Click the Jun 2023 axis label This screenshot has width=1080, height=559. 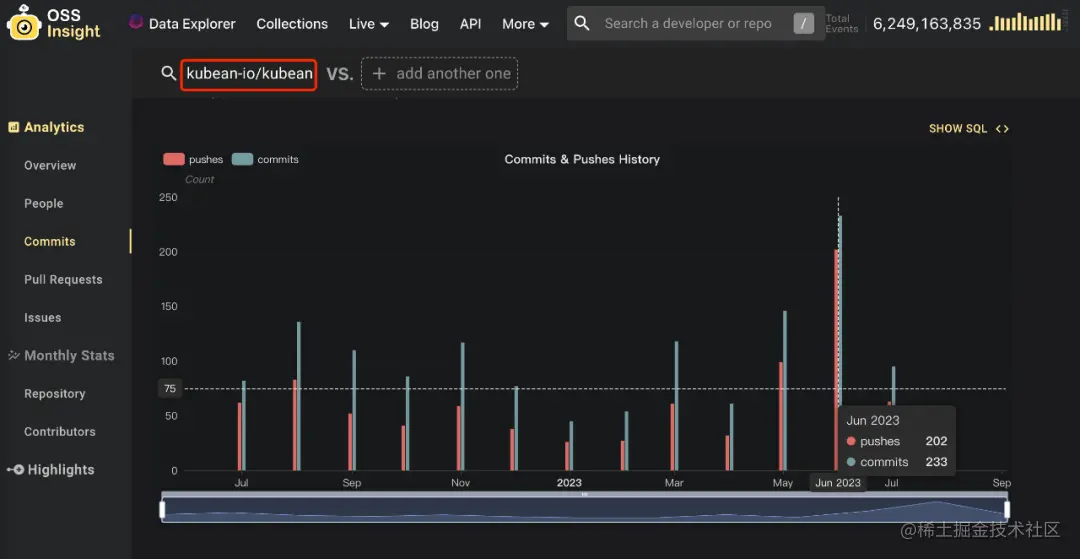[838, 483]
